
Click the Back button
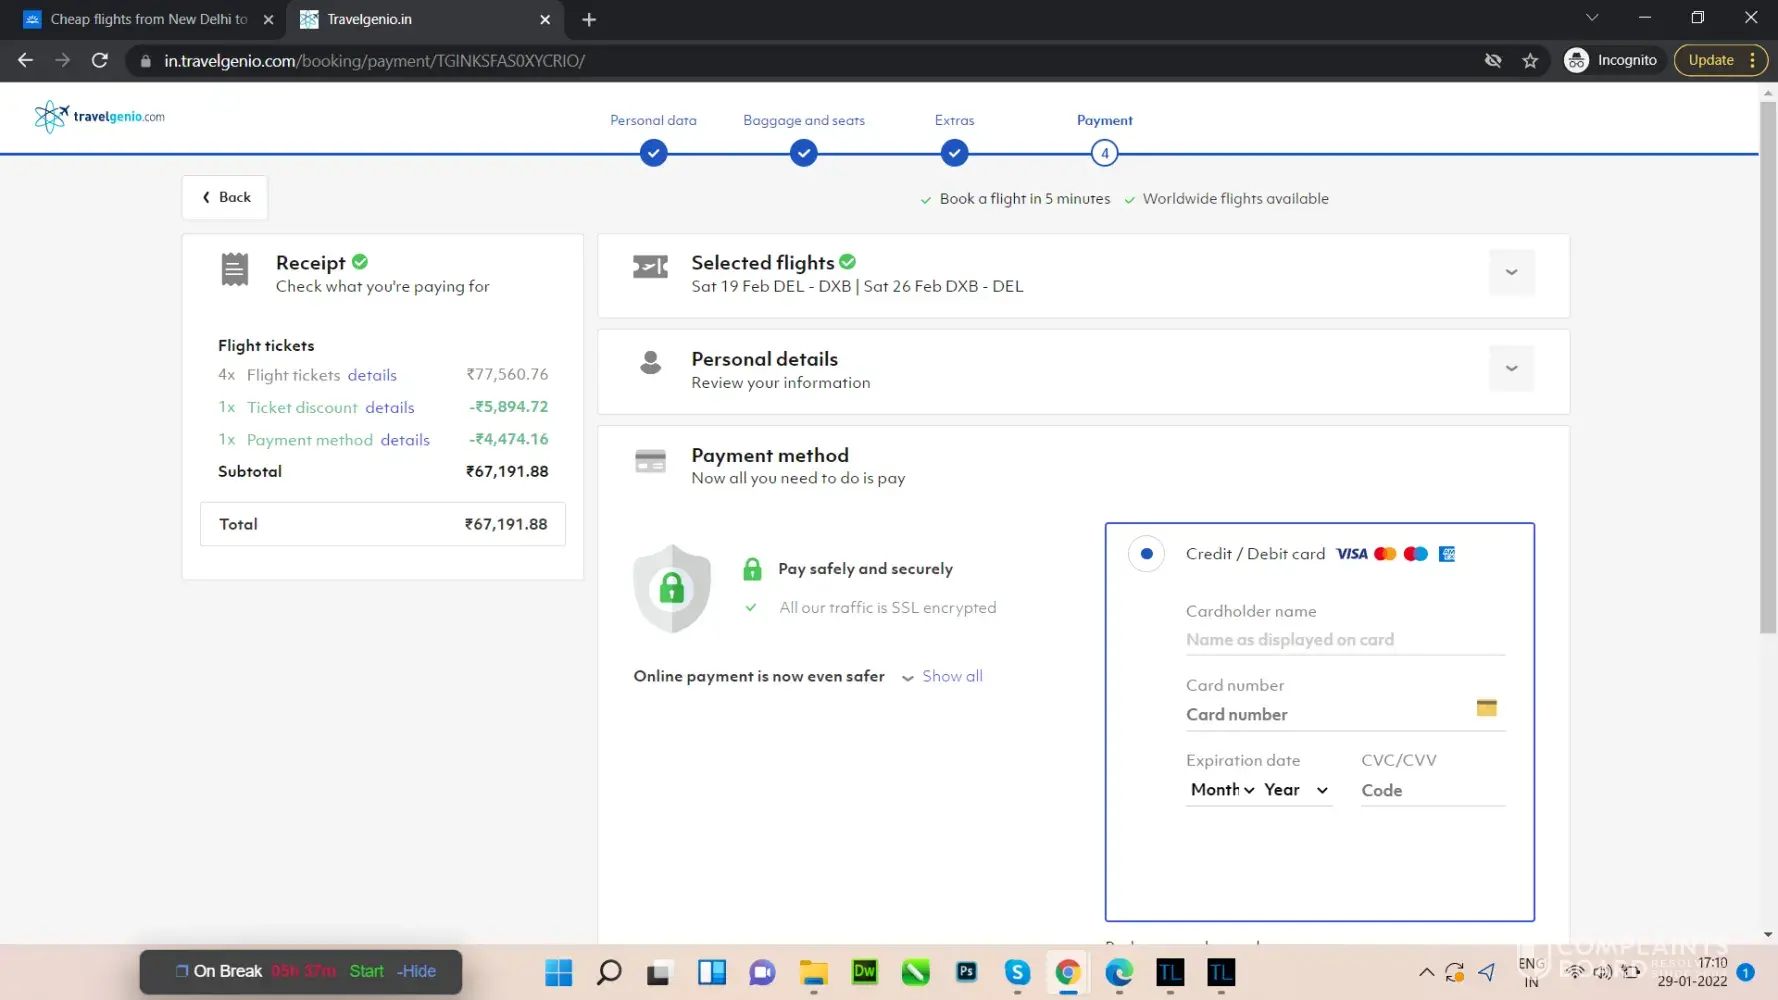coord(225,197)
